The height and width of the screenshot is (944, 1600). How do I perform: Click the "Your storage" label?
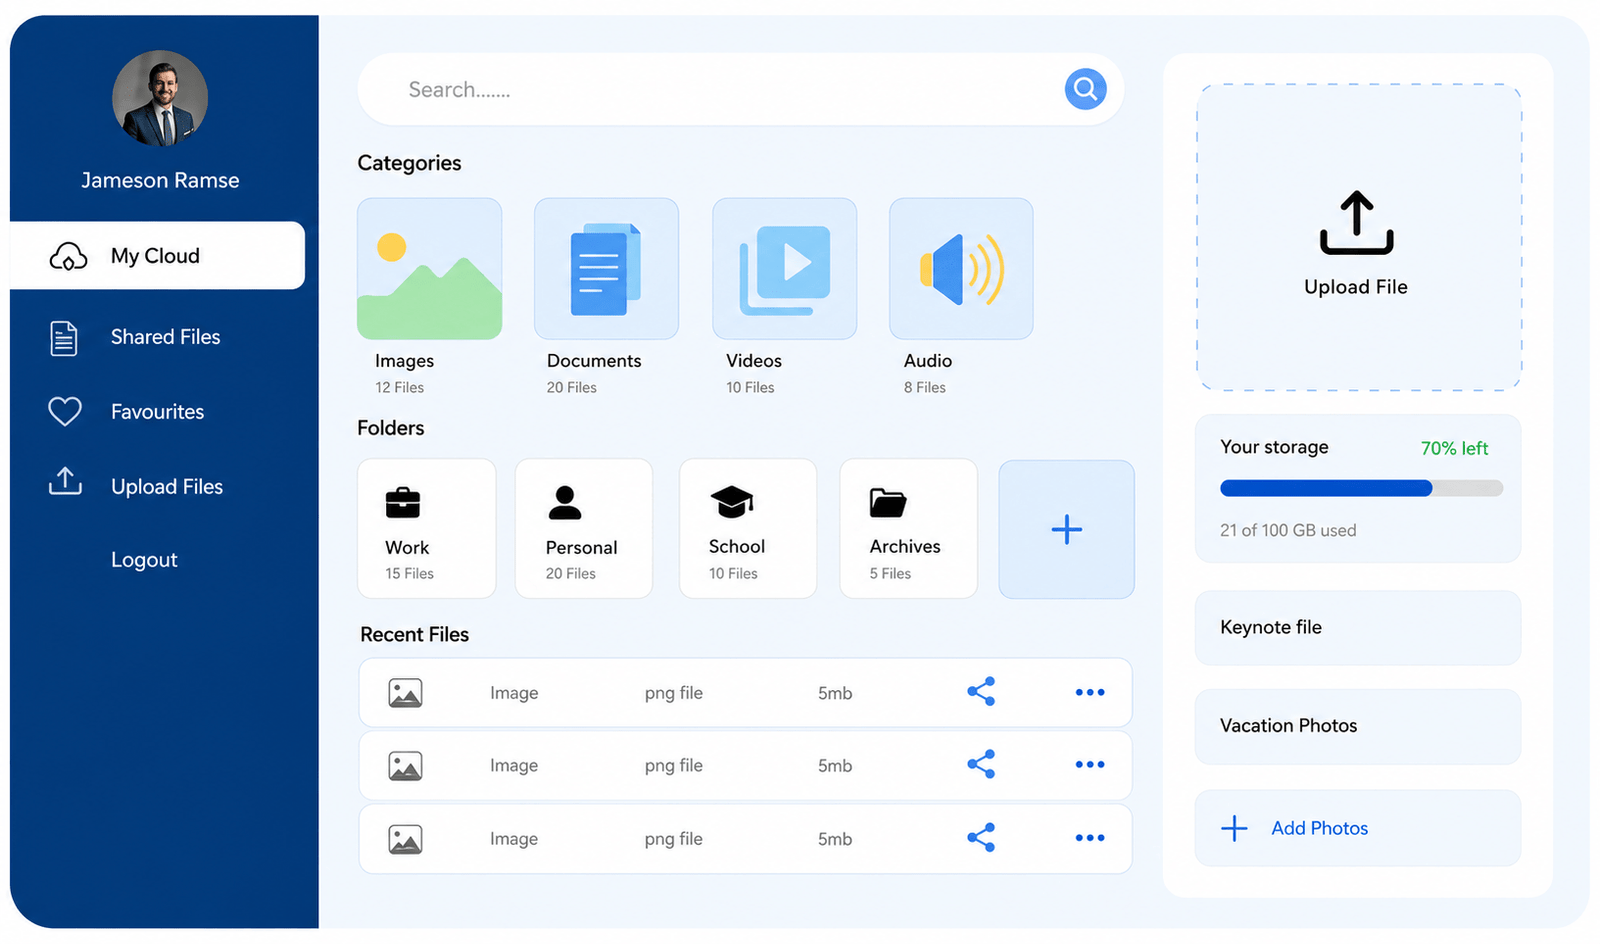1274,447
